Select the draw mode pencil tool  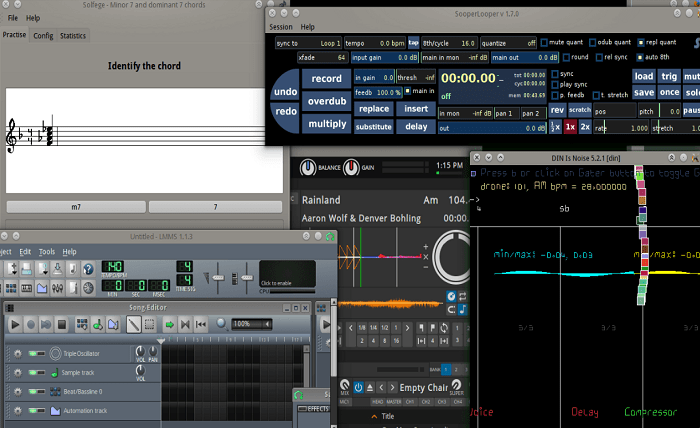(x=133, y=324)
